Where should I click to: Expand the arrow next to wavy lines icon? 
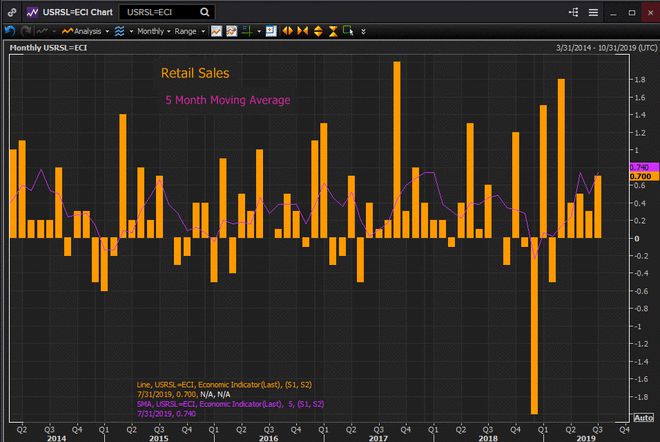[131, 32]
